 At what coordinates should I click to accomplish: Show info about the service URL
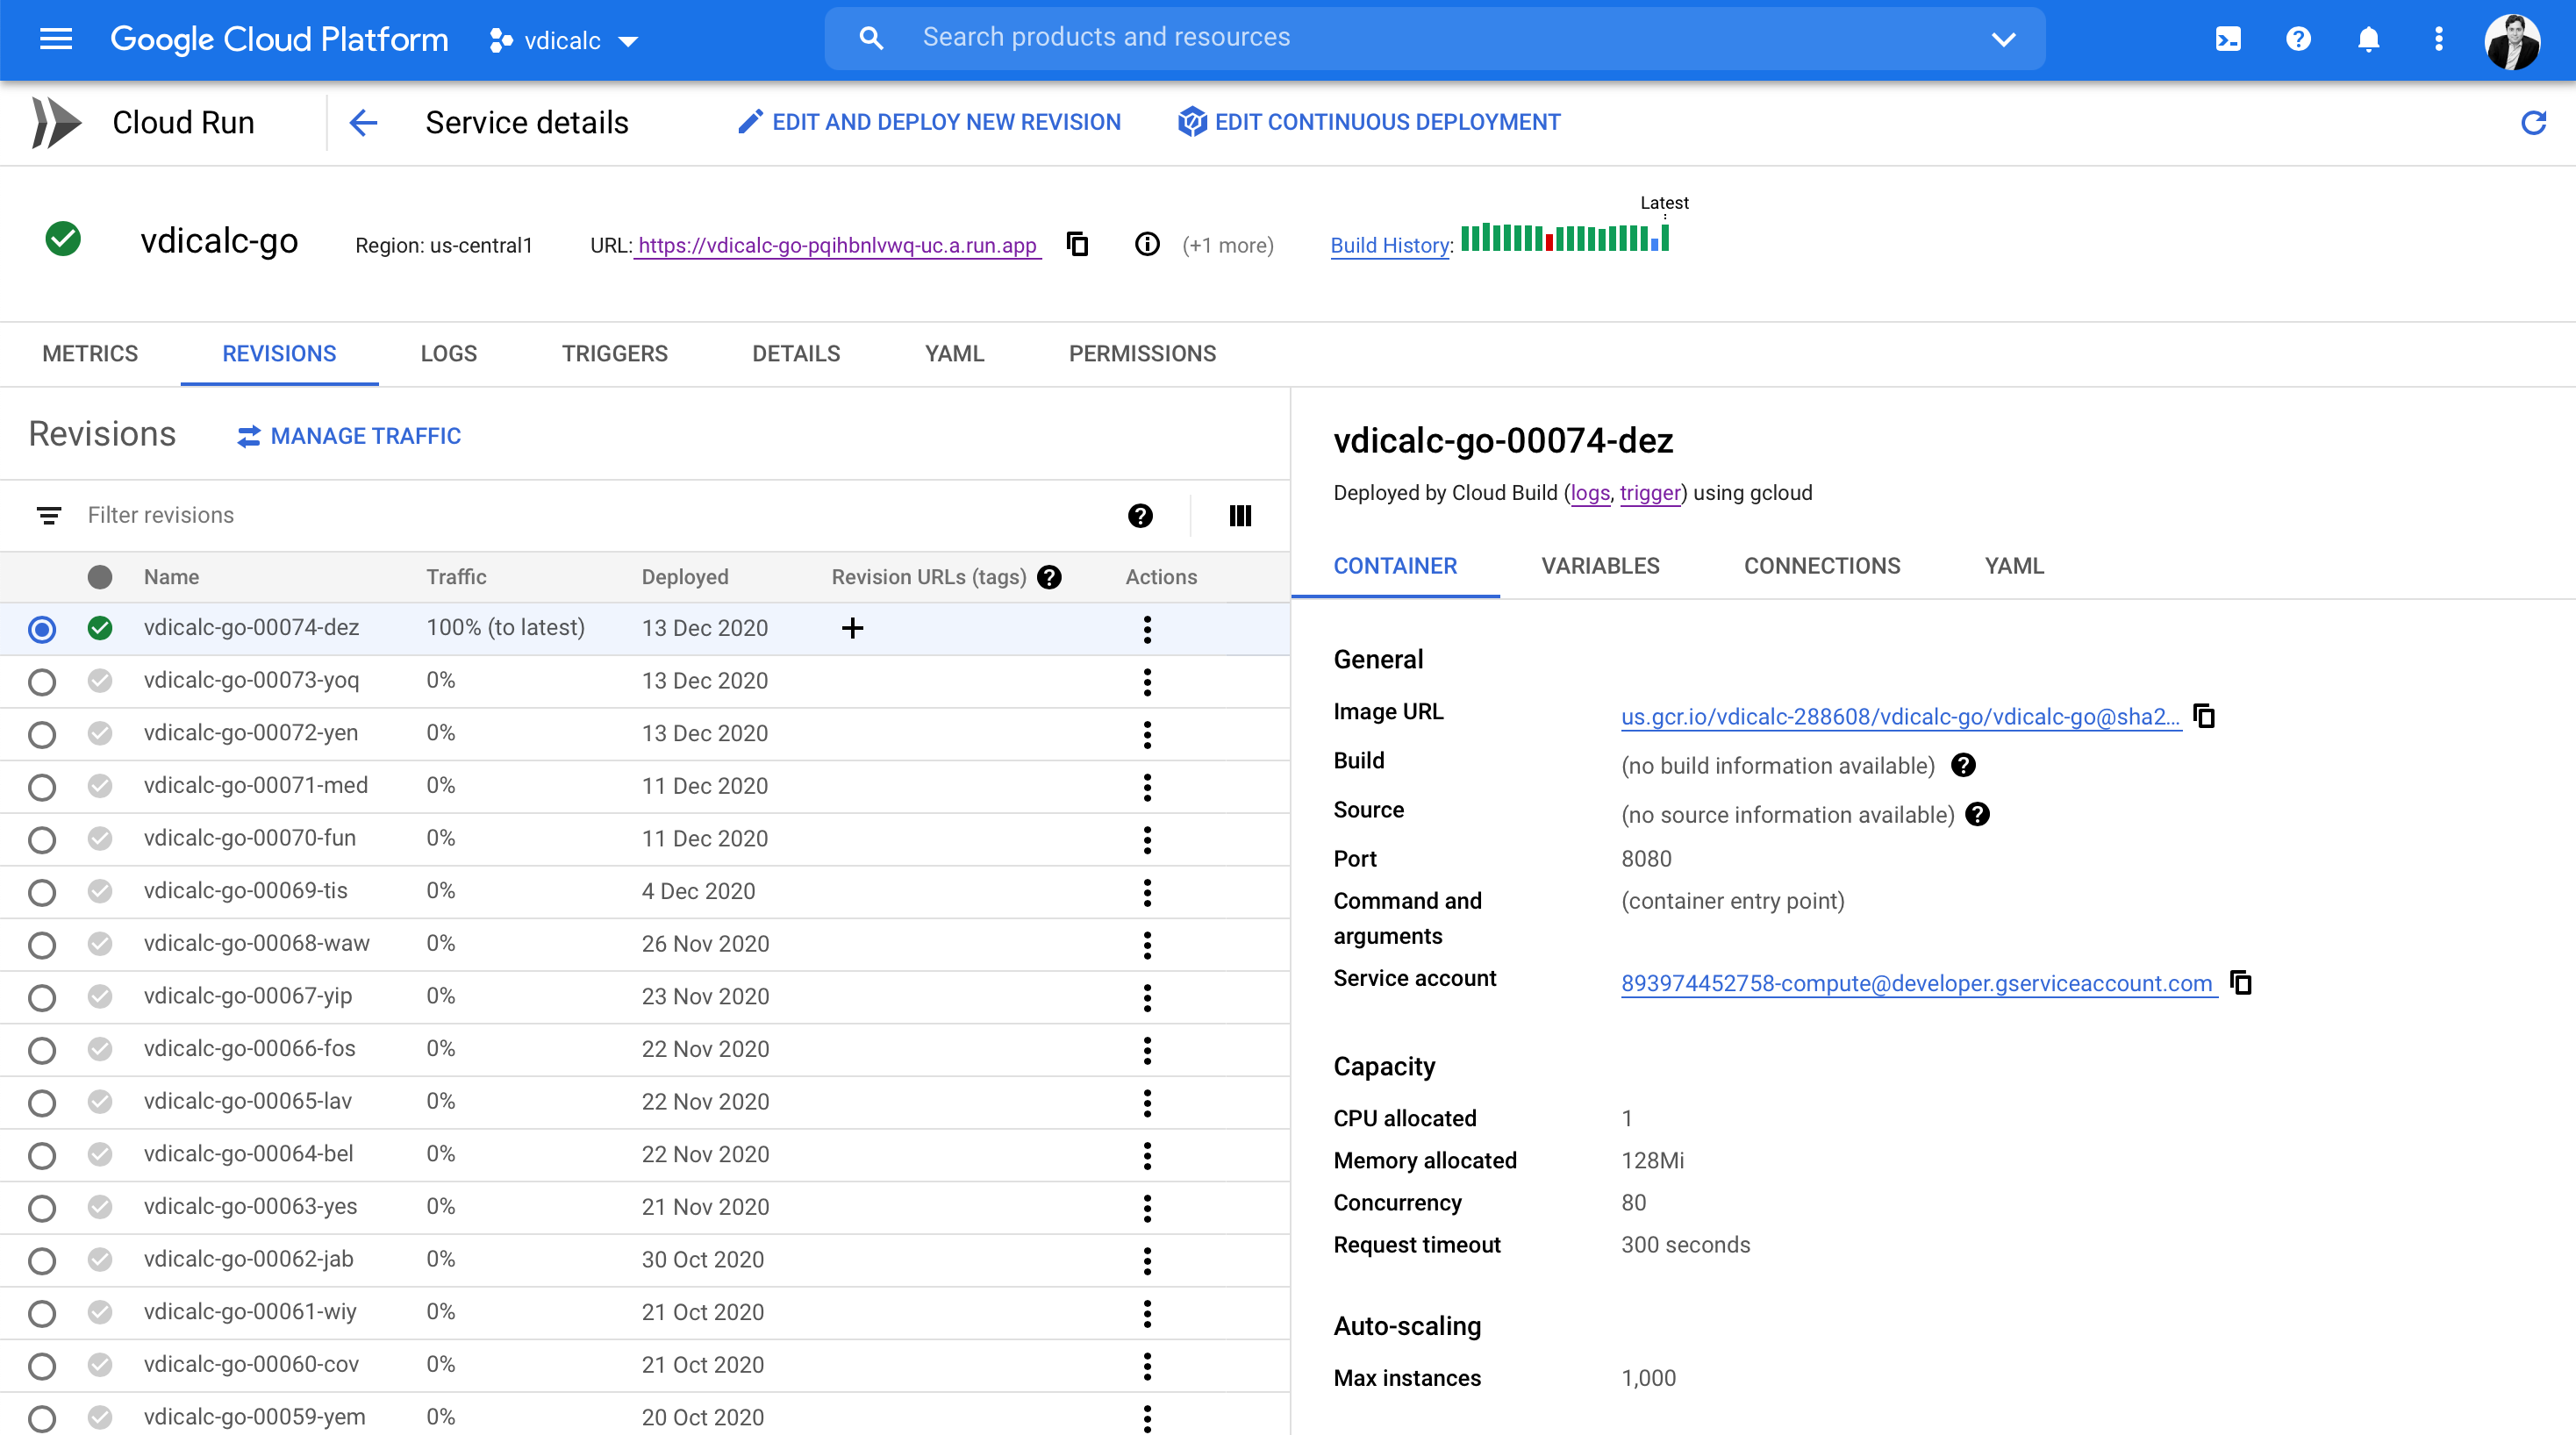[1147, 244]
